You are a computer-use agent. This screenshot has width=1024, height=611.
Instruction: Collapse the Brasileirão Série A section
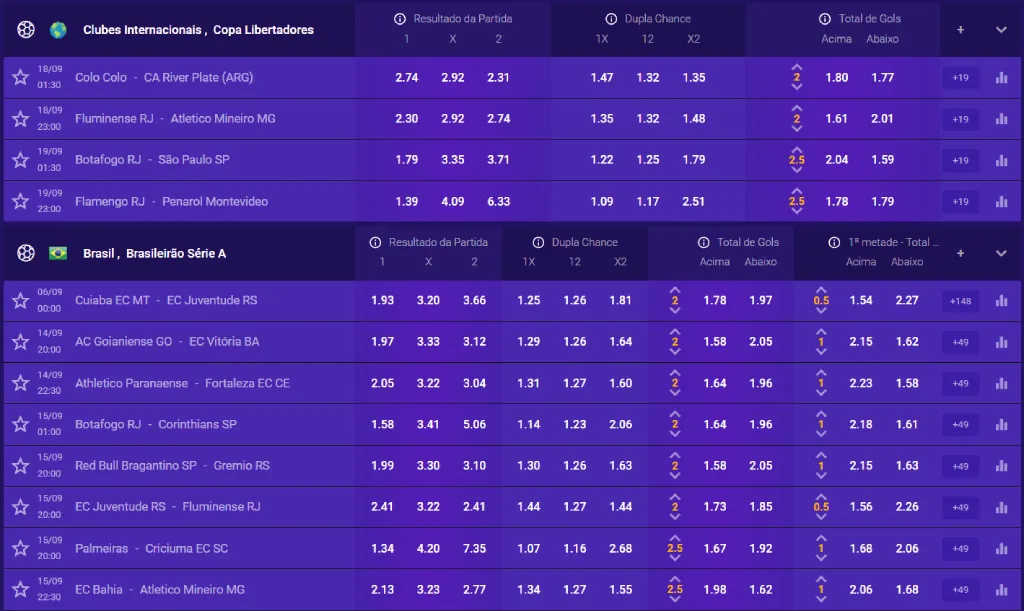[x=1001, y=253]
